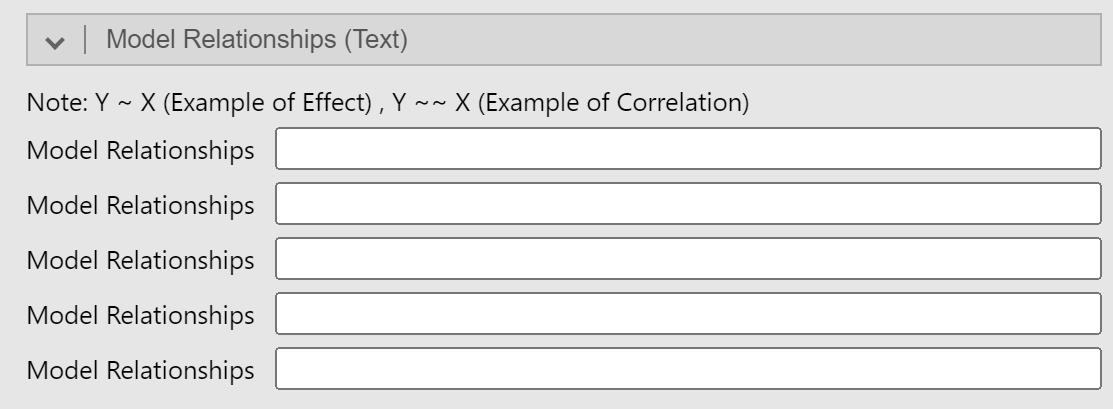Click the fourth Model Relationships row label
Viewport: 1113px width, 409px height.
(x=140, y=315)
